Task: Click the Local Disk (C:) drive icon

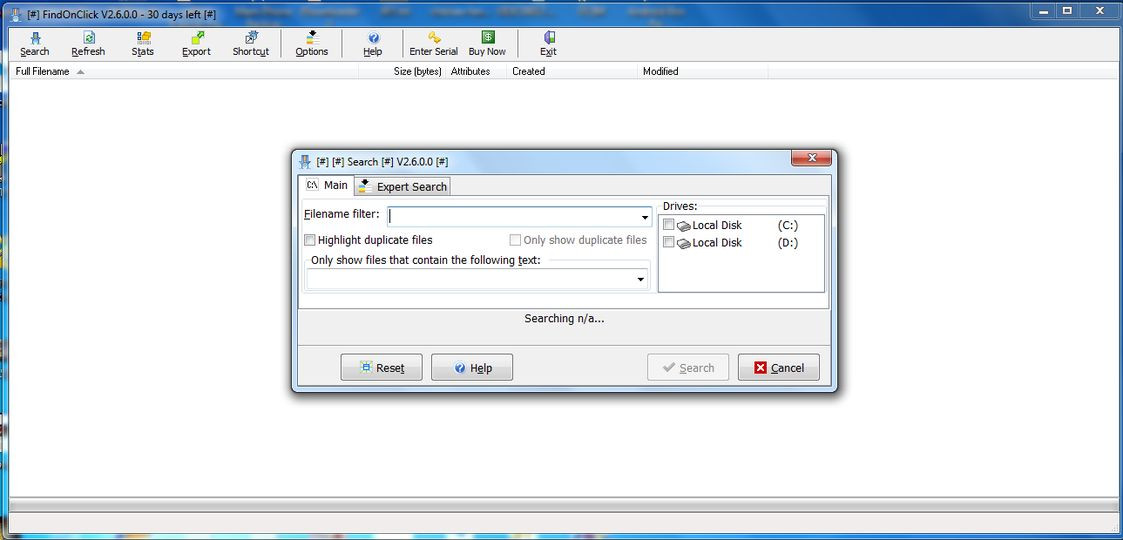Action: pos(683,226)
